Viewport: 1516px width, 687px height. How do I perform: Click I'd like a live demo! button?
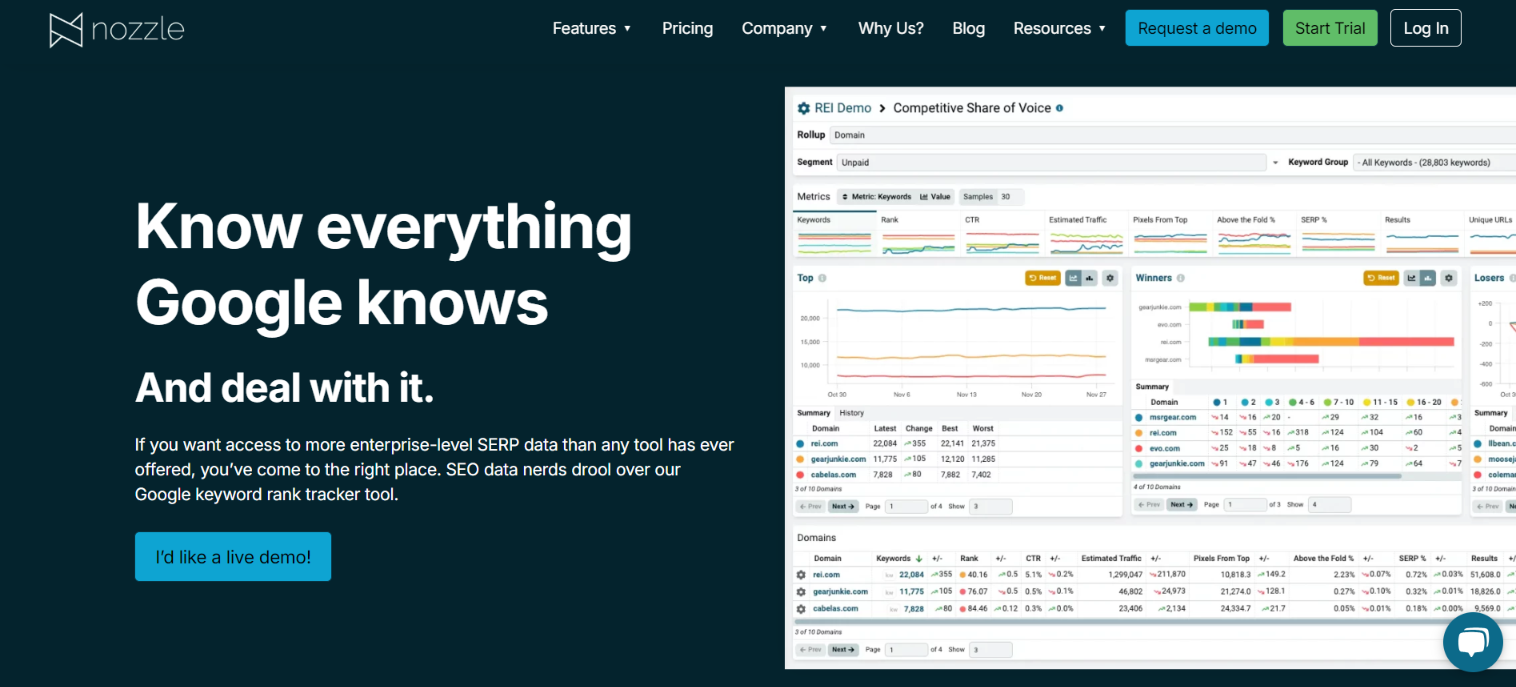coord(233,557)
